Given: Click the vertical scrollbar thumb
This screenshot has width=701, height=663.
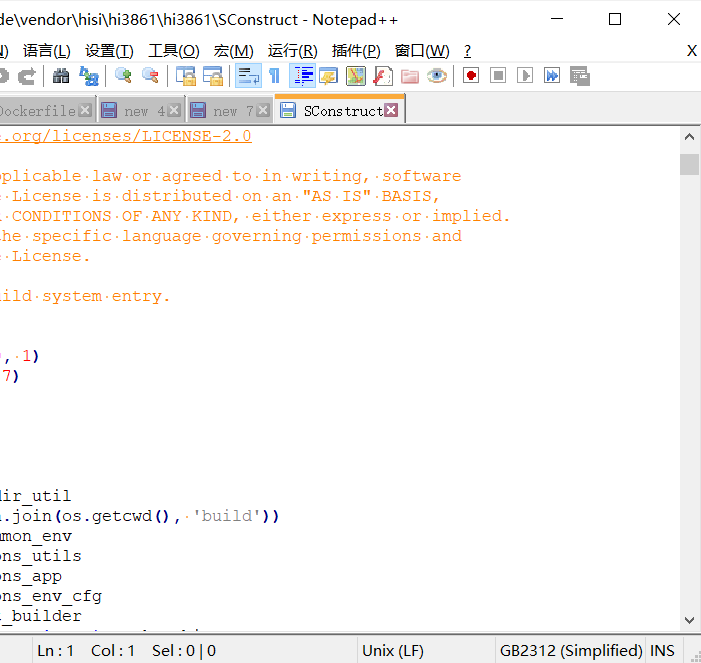Looking at the screenshot, I should tap(689, 165).
